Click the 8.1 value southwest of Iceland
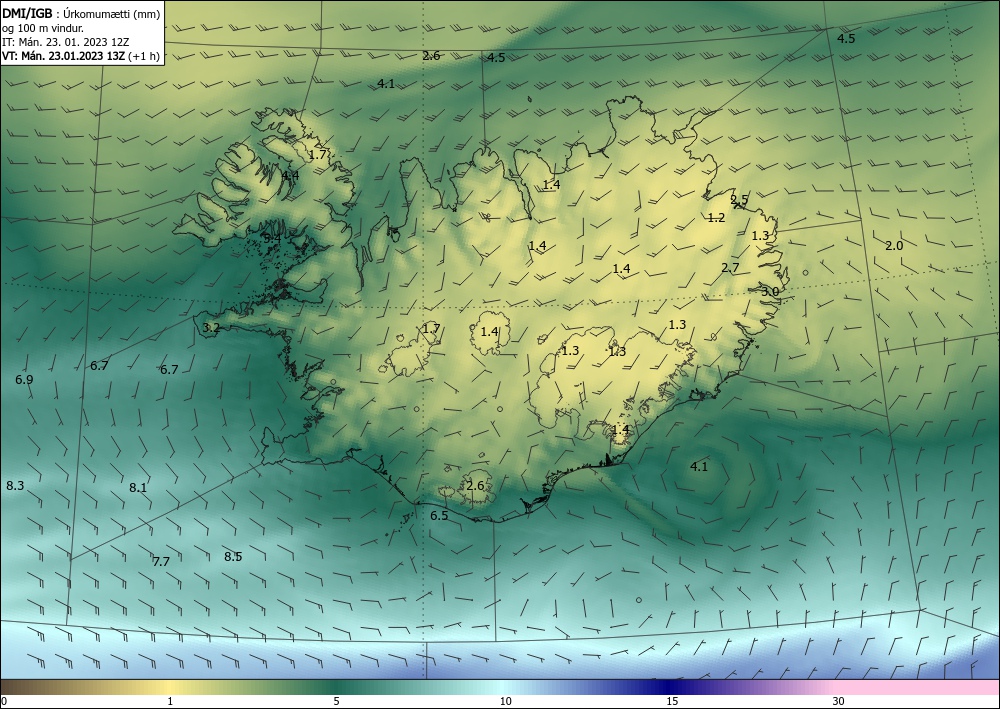1000x709 pixels. (x=138, y=488)
